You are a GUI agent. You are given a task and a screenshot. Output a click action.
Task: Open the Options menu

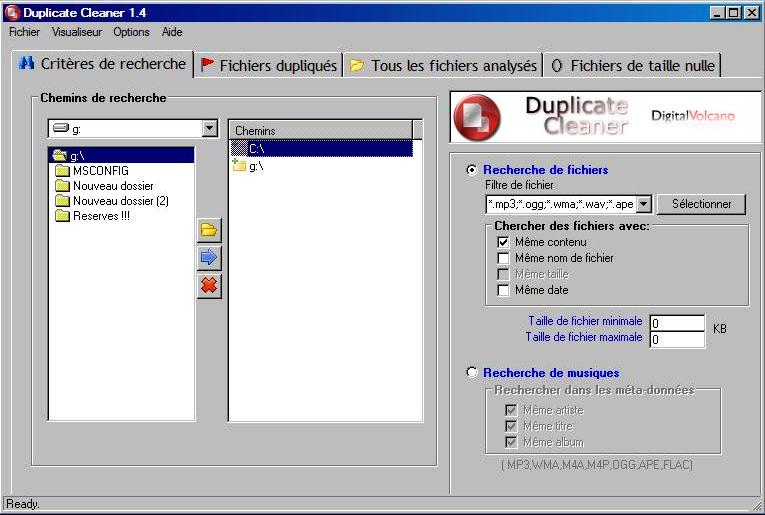[x=131, y=32]
